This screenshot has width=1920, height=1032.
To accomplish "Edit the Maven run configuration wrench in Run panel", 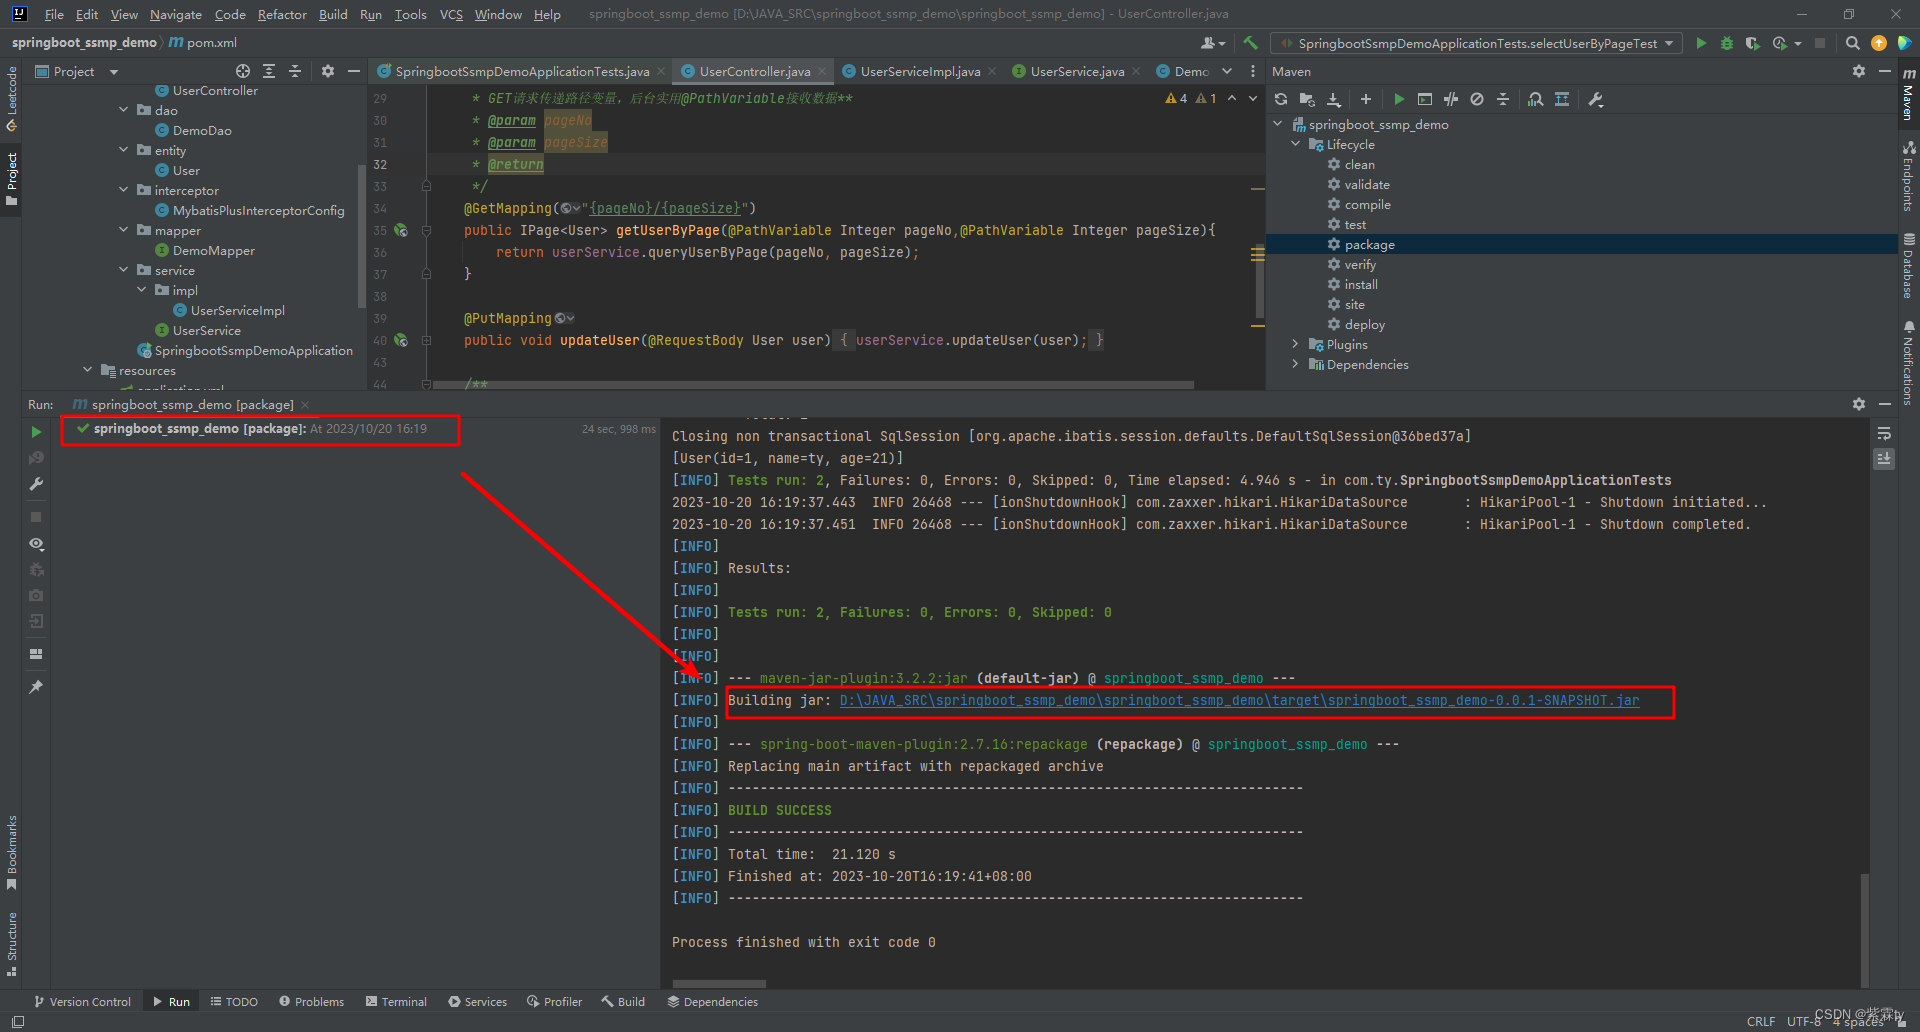I will pyautogui.click(x=36, y=484).
